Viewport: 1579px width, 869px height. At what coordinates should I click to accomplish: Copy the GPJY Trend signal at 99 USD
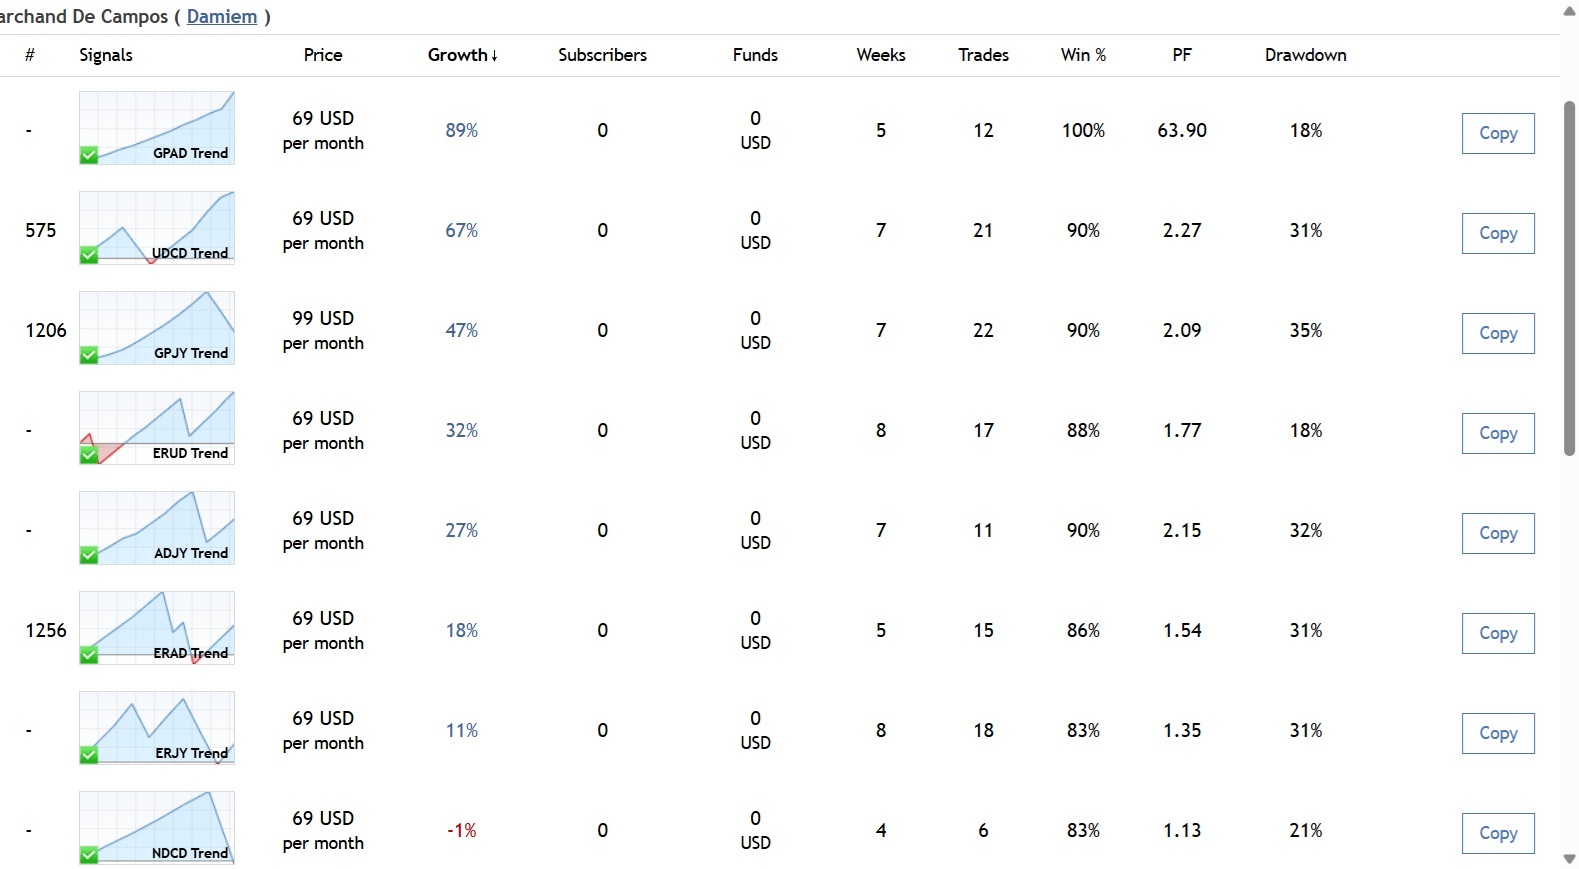point(1497,333)
